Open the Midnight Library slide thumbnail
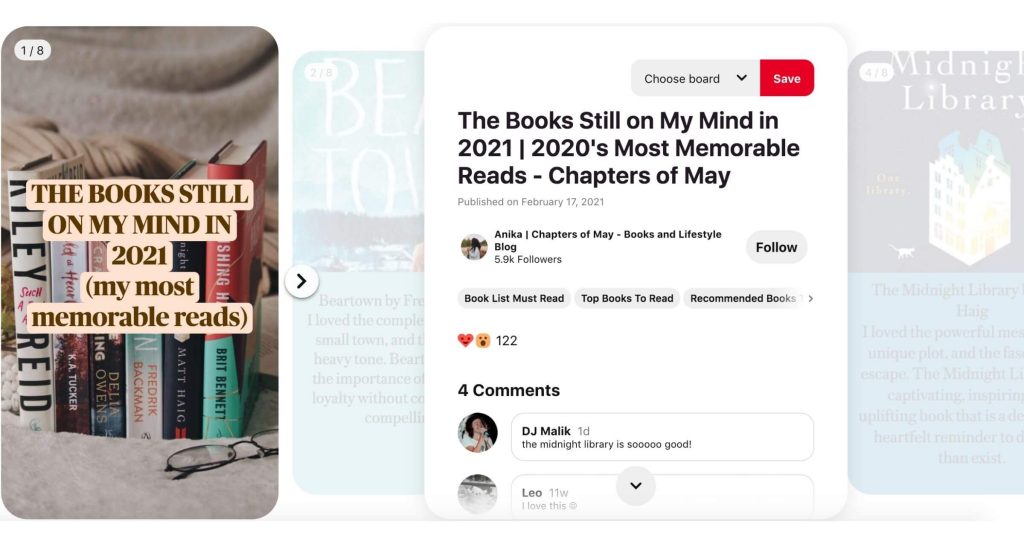 click(936, 272)
